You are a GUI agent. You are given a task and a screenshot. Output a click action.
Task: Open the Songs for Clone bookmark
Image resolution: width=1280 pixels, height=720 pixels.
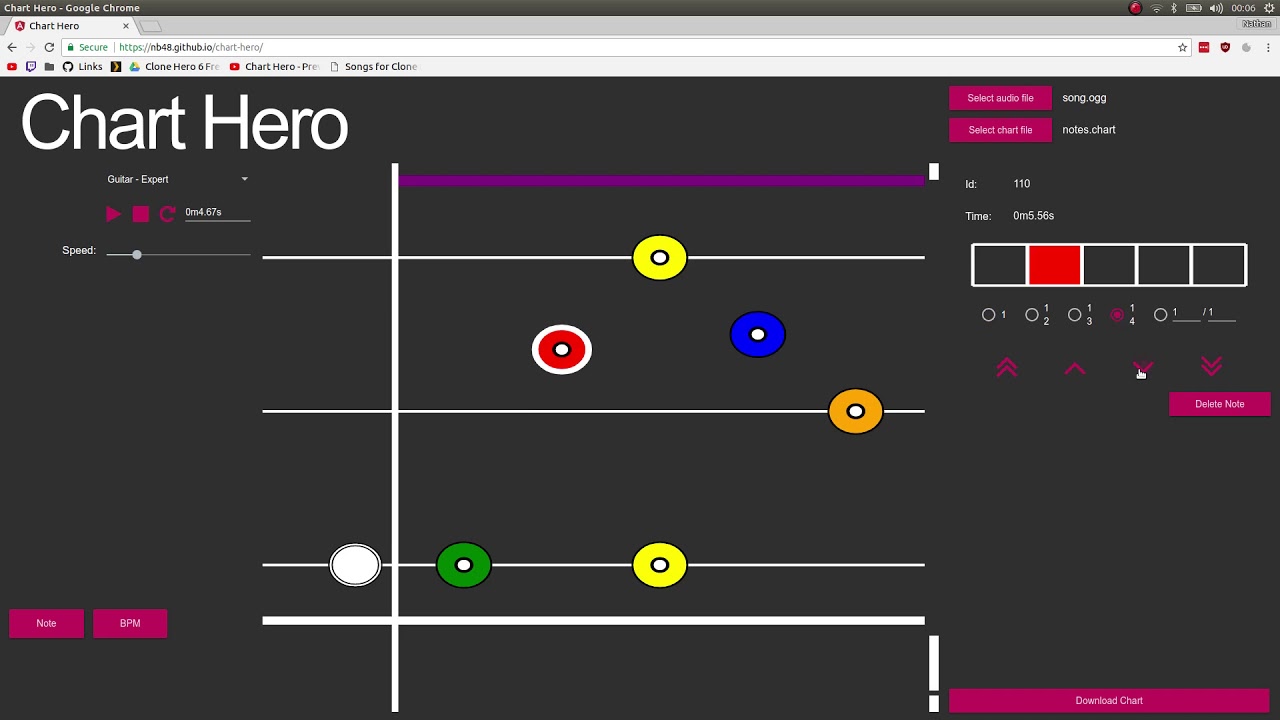374,67
